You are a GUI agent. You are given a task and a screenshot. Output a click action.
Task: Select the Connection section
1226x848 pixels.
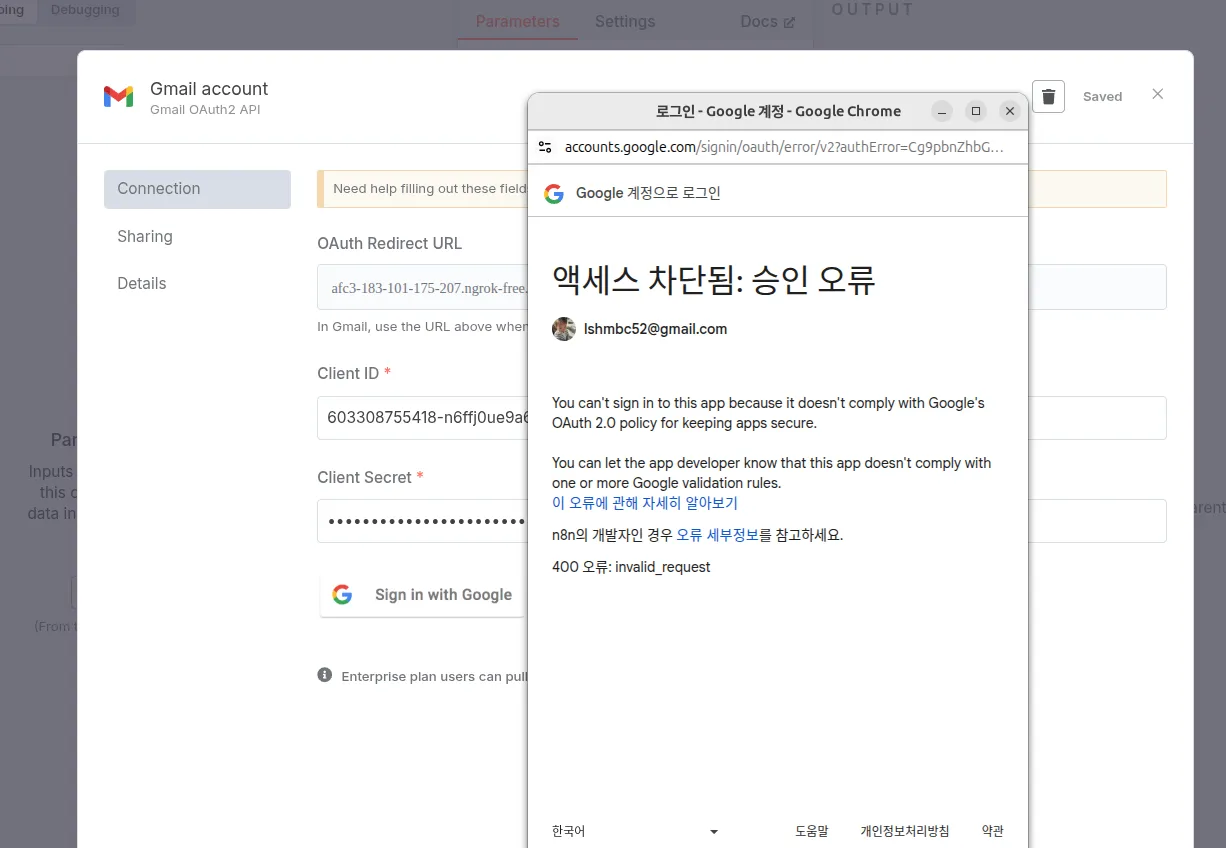coord(197,189)
